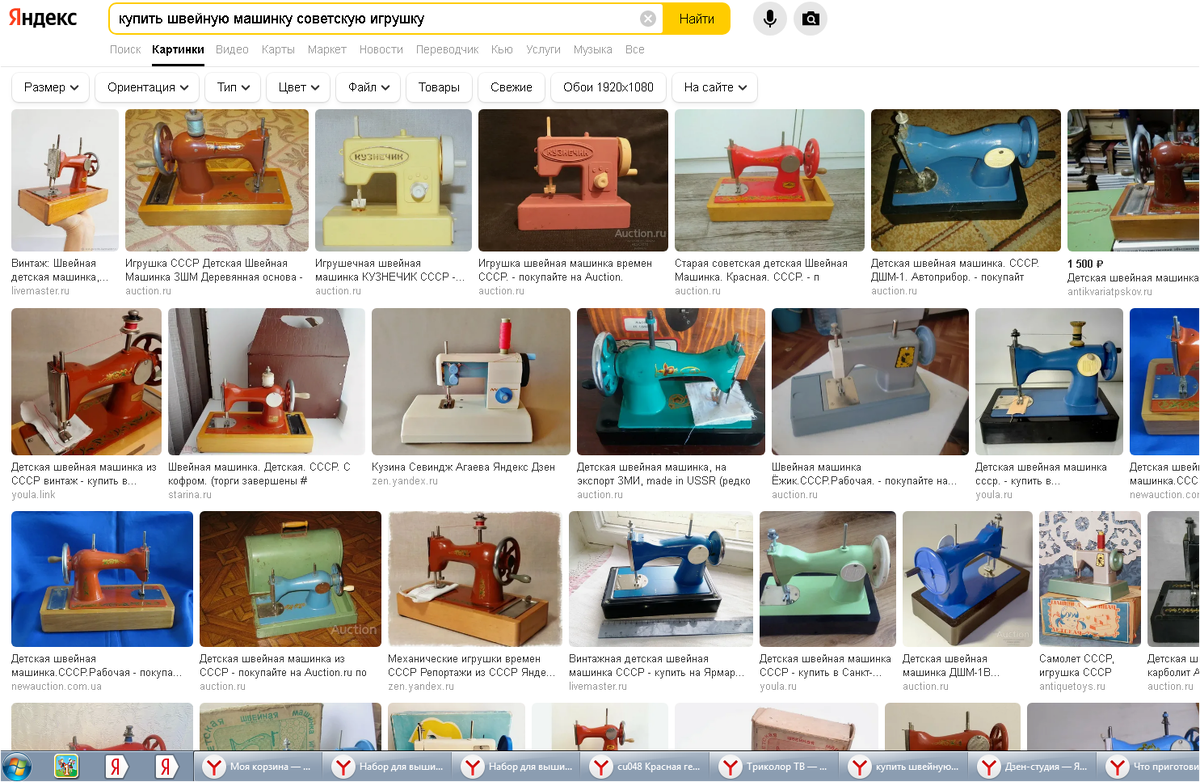Start voice search with the microphone icon
The height and width of the screenshot is (782, 1200).
770,19
